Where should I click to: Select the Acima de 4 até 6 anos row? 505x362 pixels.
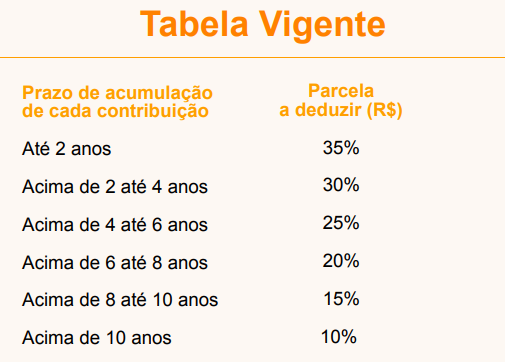pos(115,224)
